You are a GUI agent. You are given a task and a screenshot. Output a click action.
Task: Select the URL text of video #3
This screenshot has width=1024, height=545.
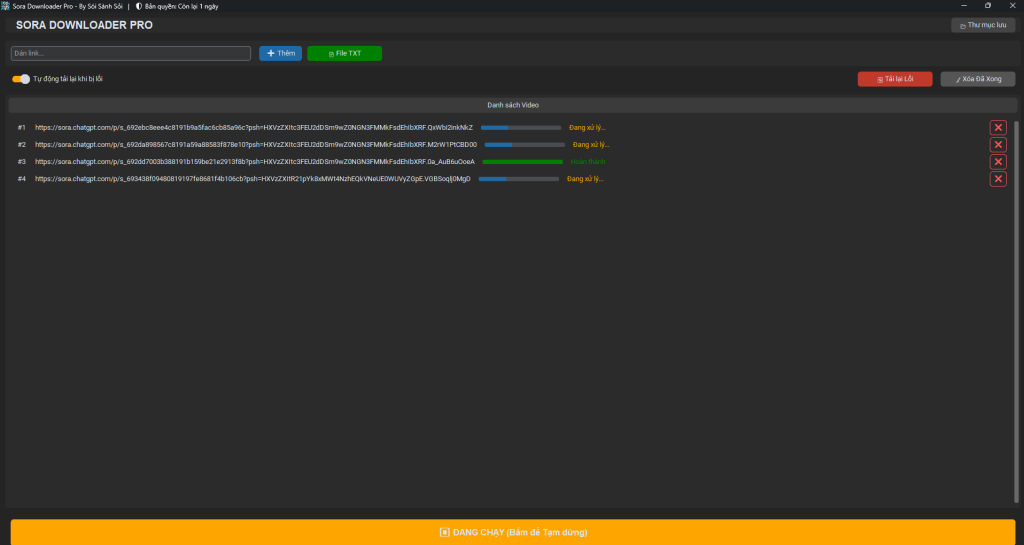[x=255, y=162]
